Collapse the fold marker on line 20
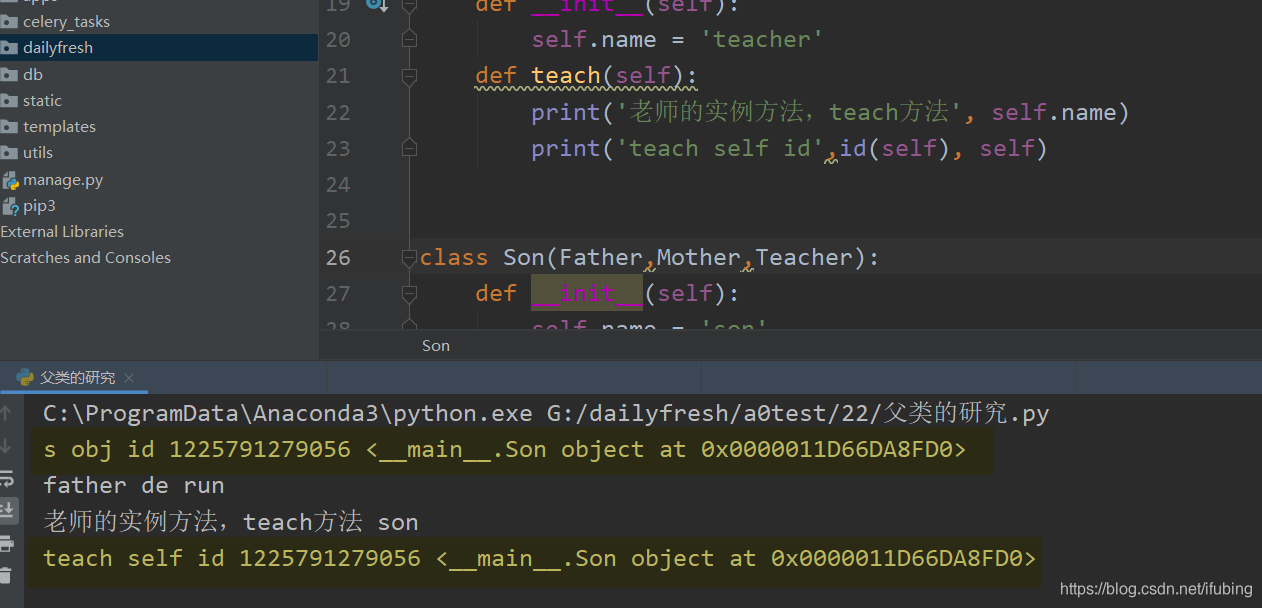This screenshot has height=608, width=1262. pos(408,40)
